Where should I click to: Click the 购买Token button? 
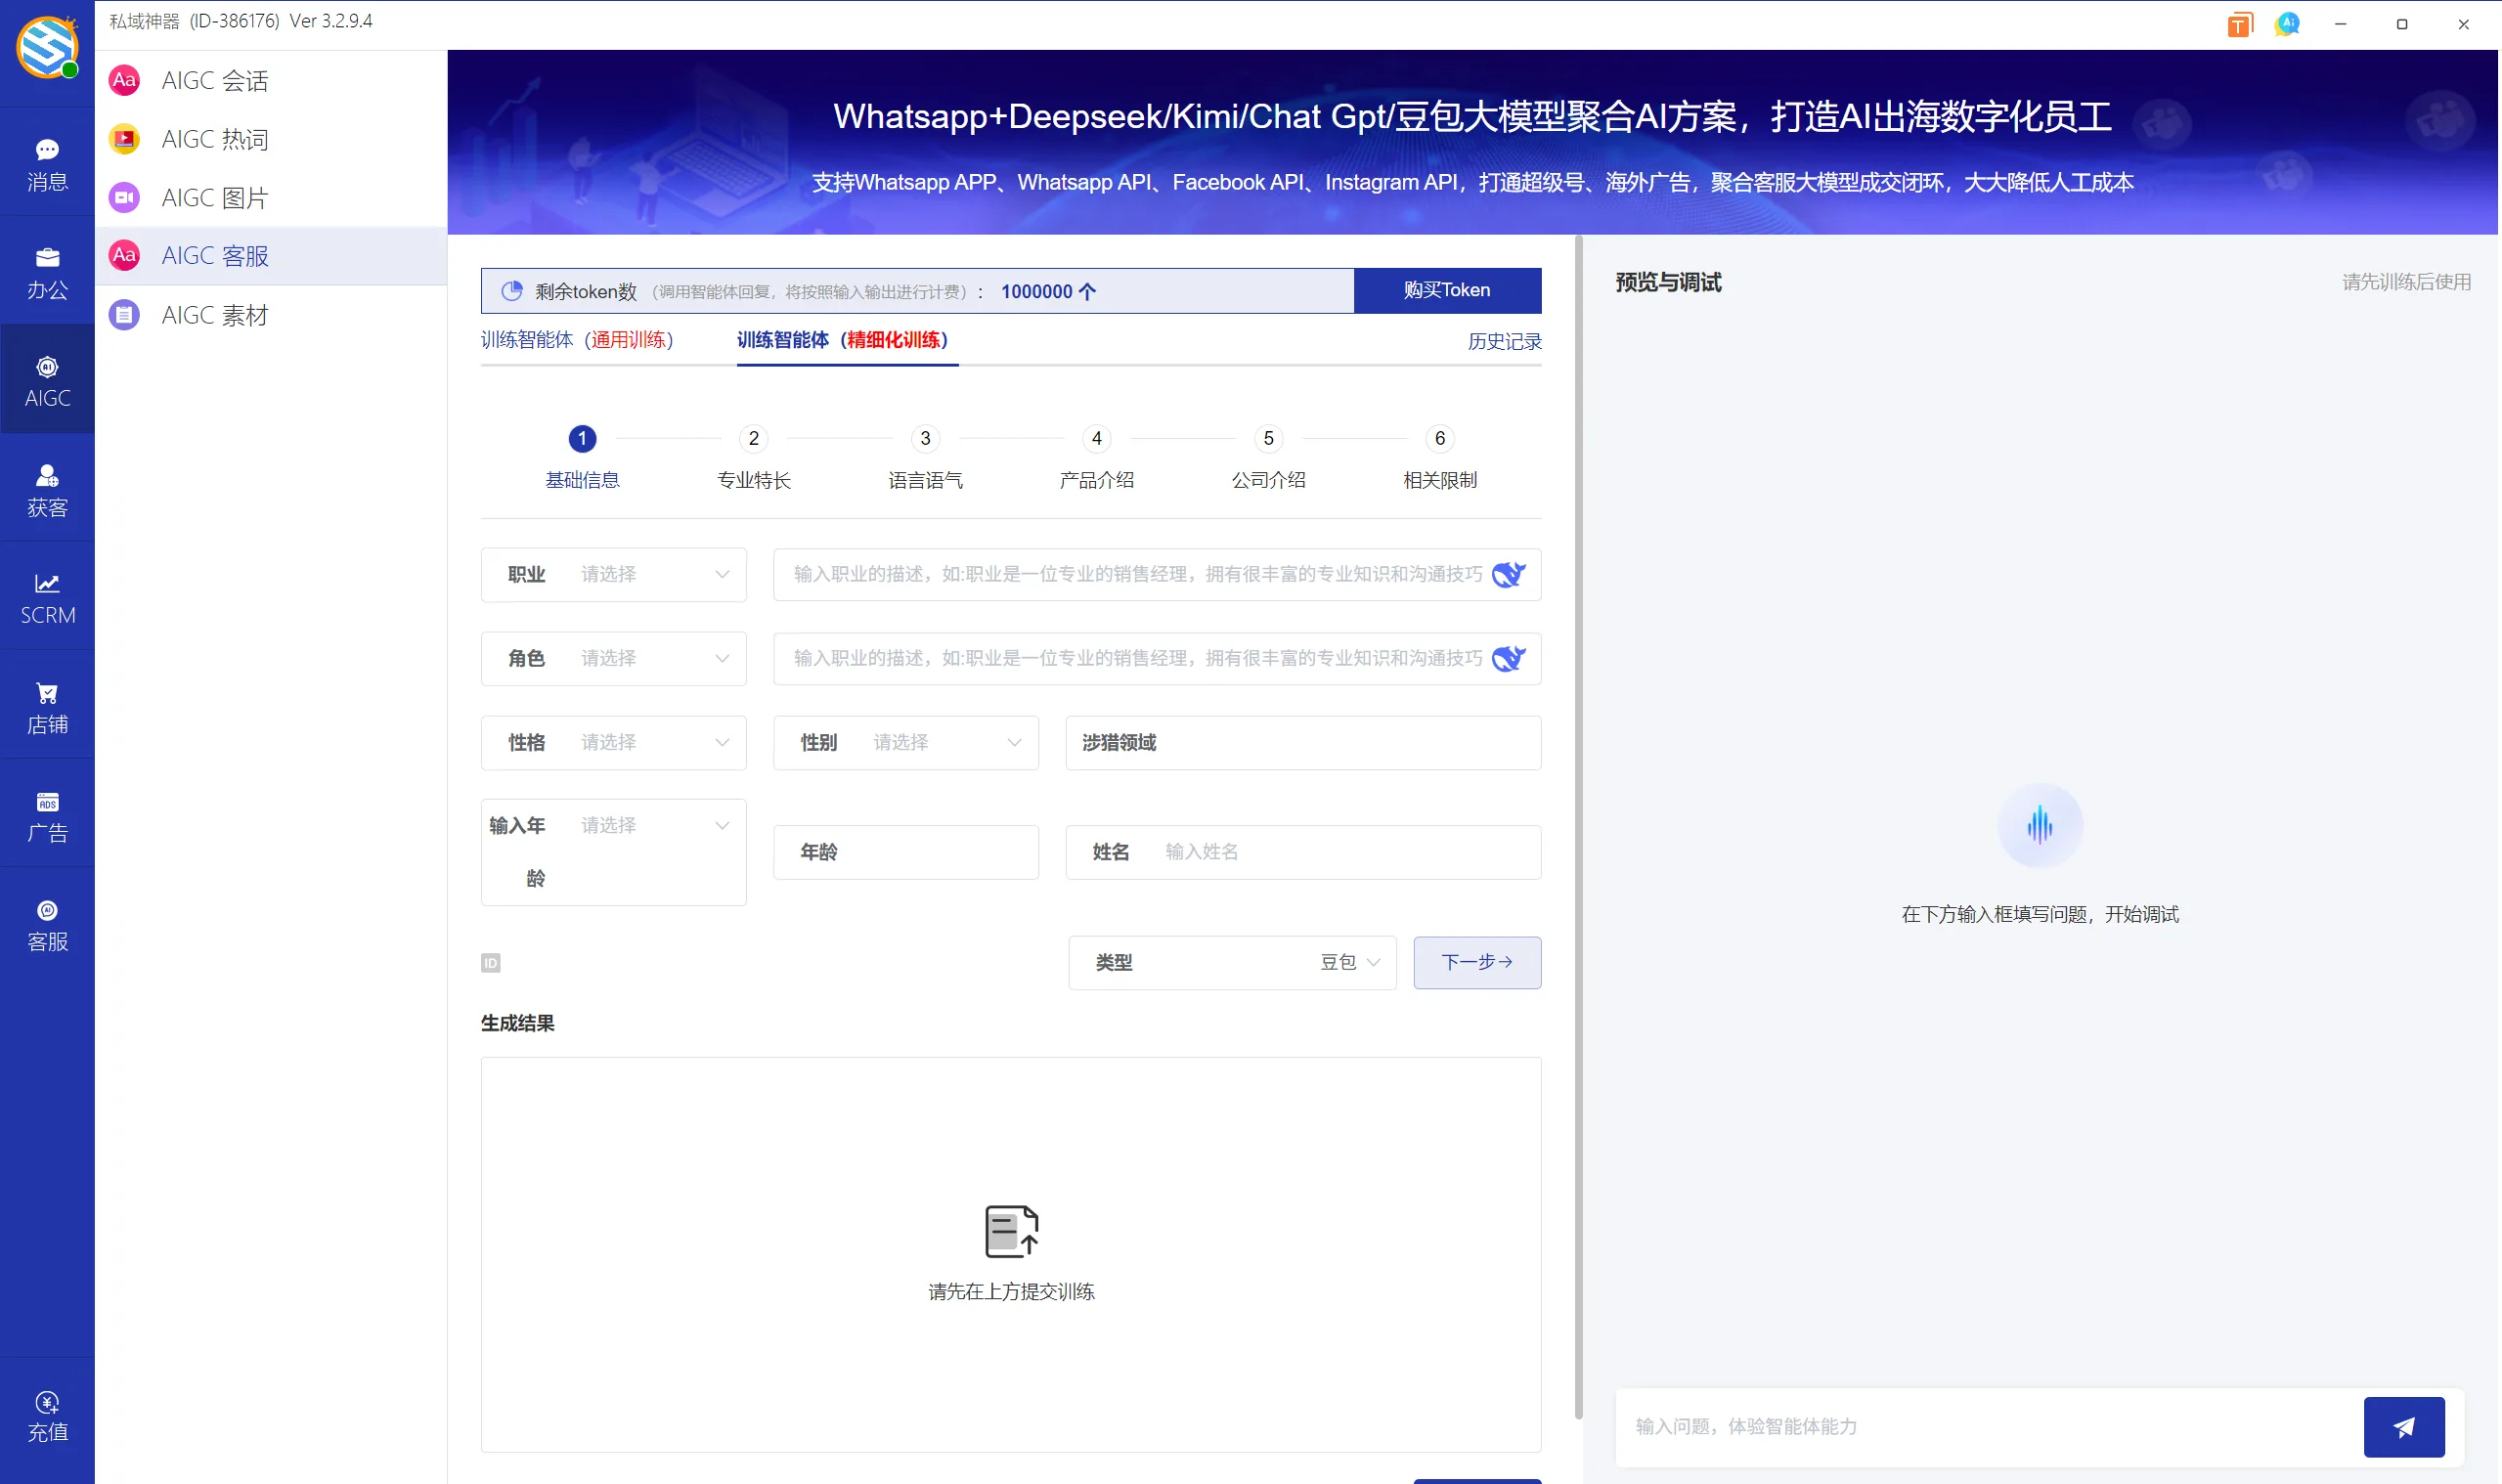(1446, 290)
